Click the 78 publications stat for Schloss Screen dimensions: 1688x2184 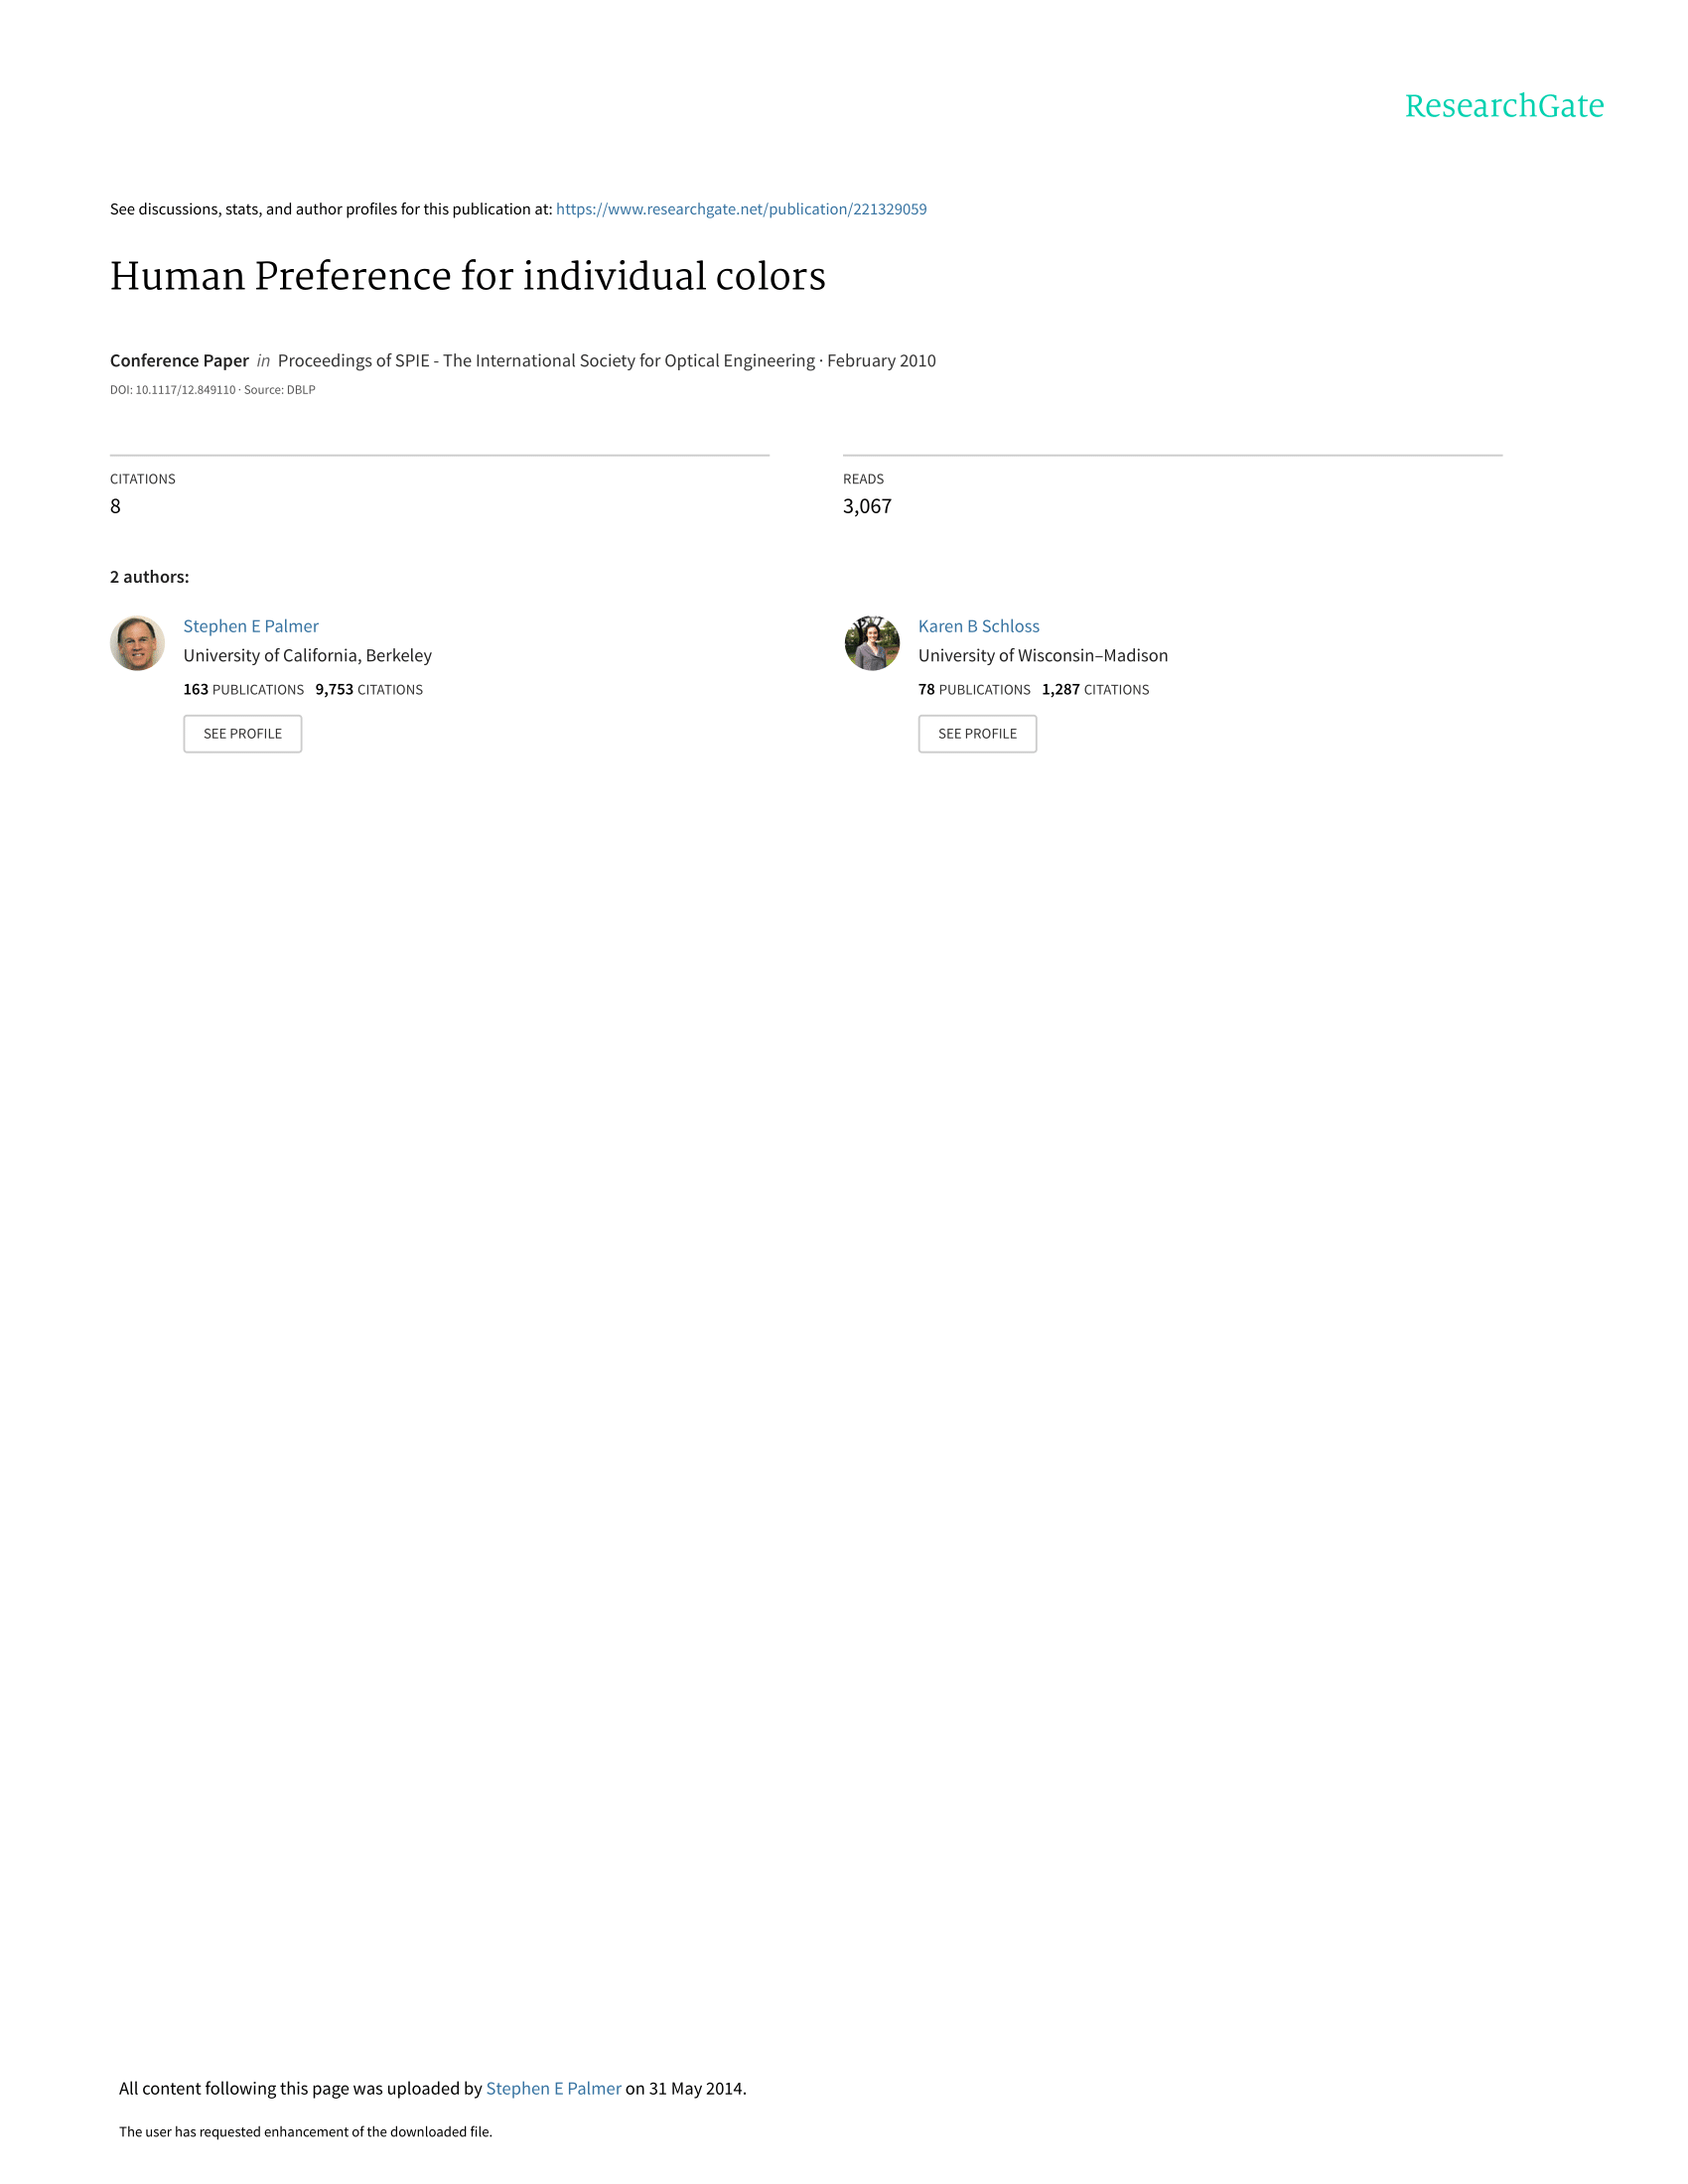(974, 690)
